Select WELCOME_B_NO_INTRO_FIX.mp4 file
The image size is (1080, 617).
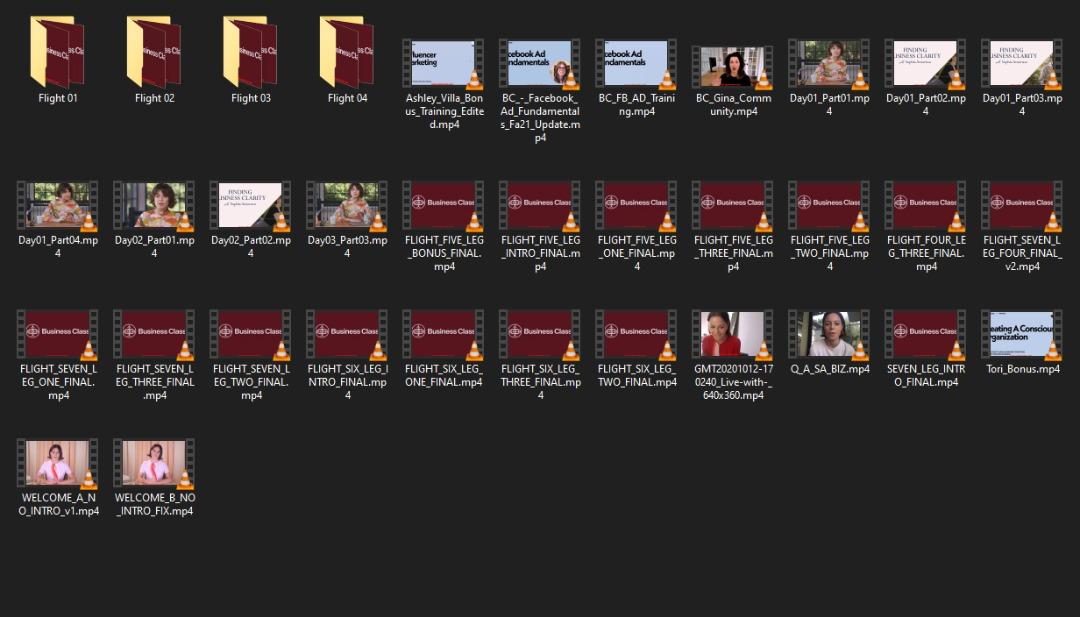pos(154,463)
